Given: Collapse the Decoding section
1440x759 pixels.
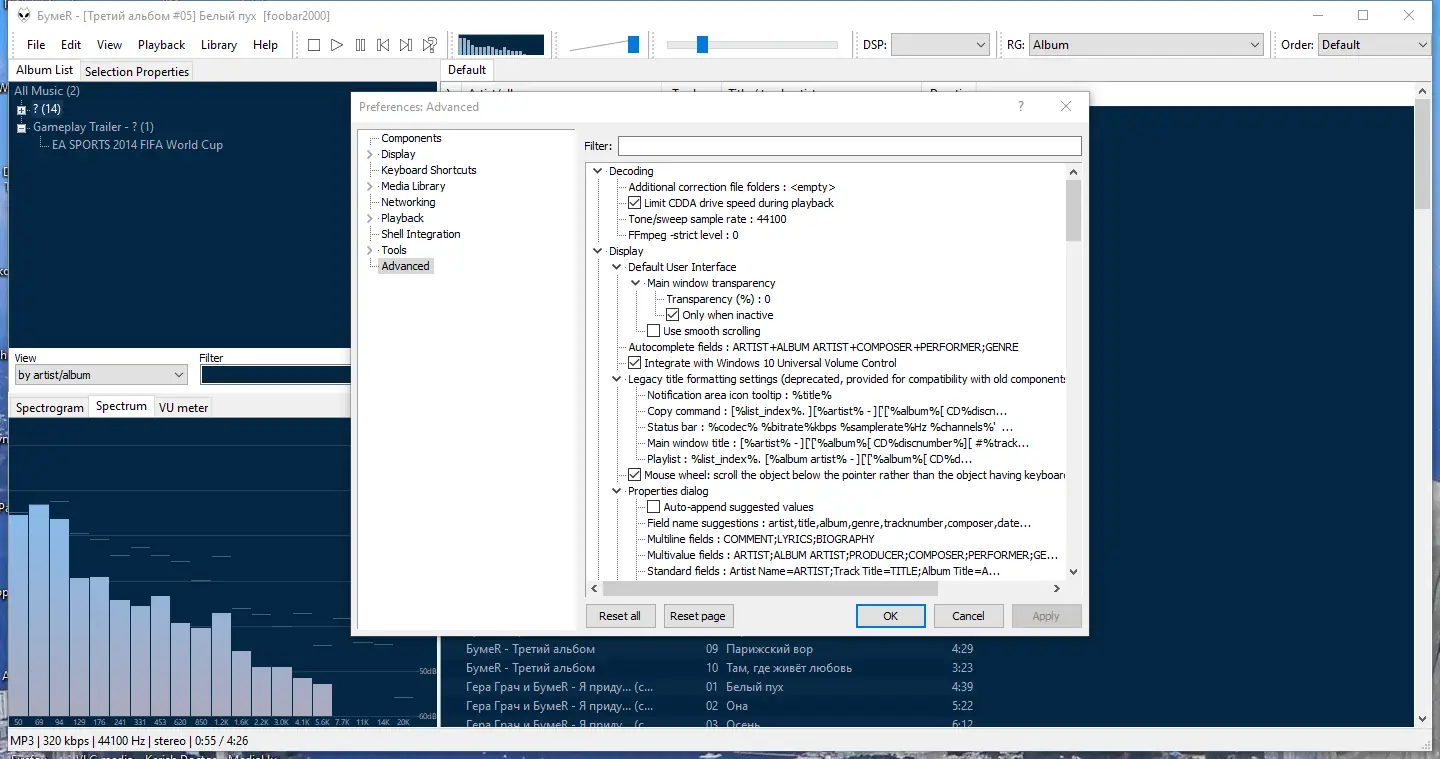Looking at the screenshot, I should (598, 171).
